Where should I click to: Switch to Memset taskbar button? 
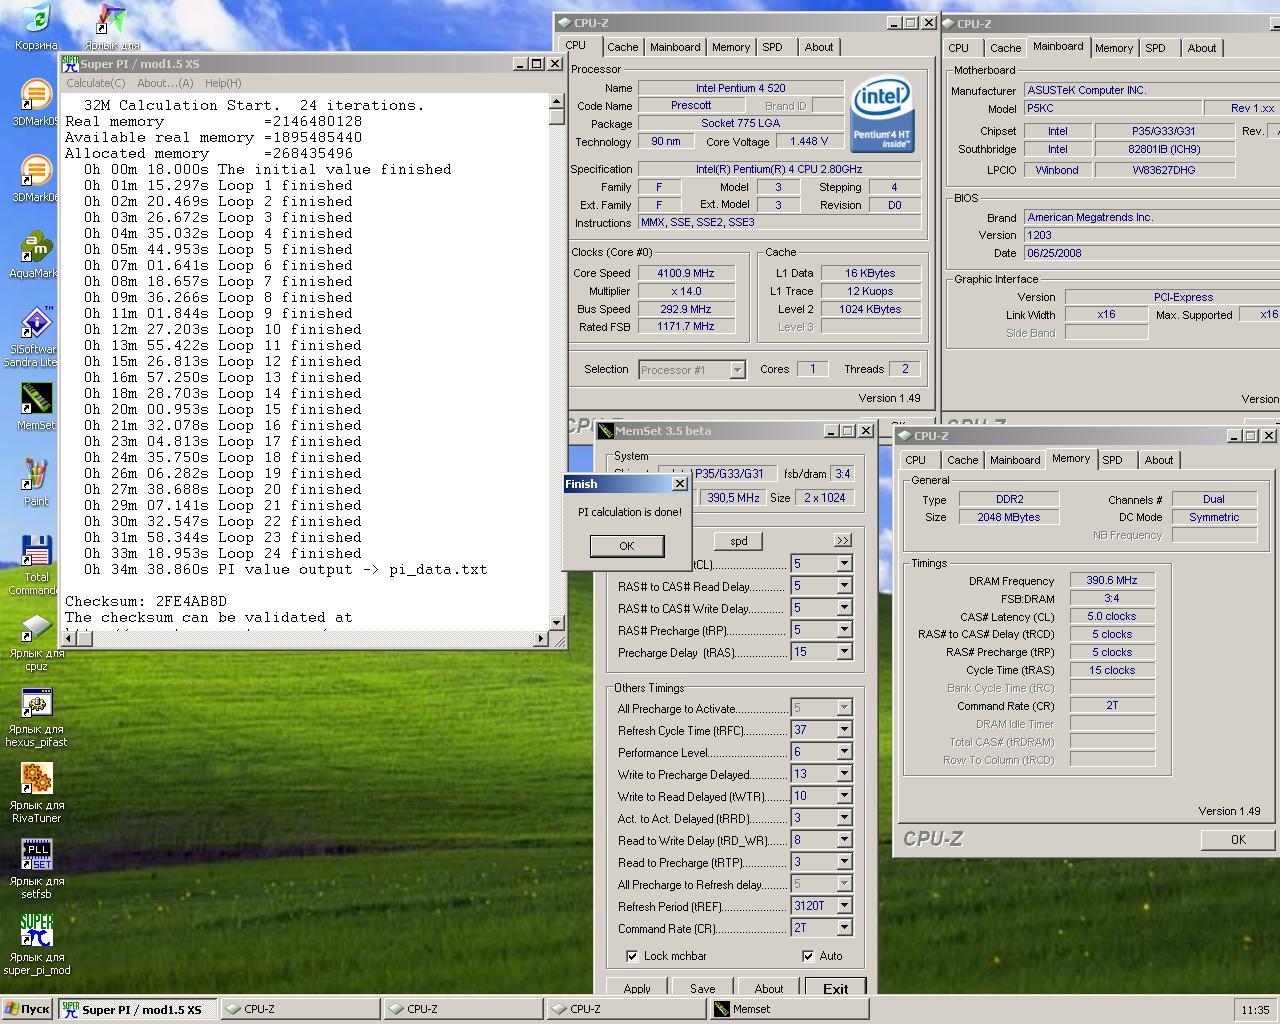point(790,1009)
